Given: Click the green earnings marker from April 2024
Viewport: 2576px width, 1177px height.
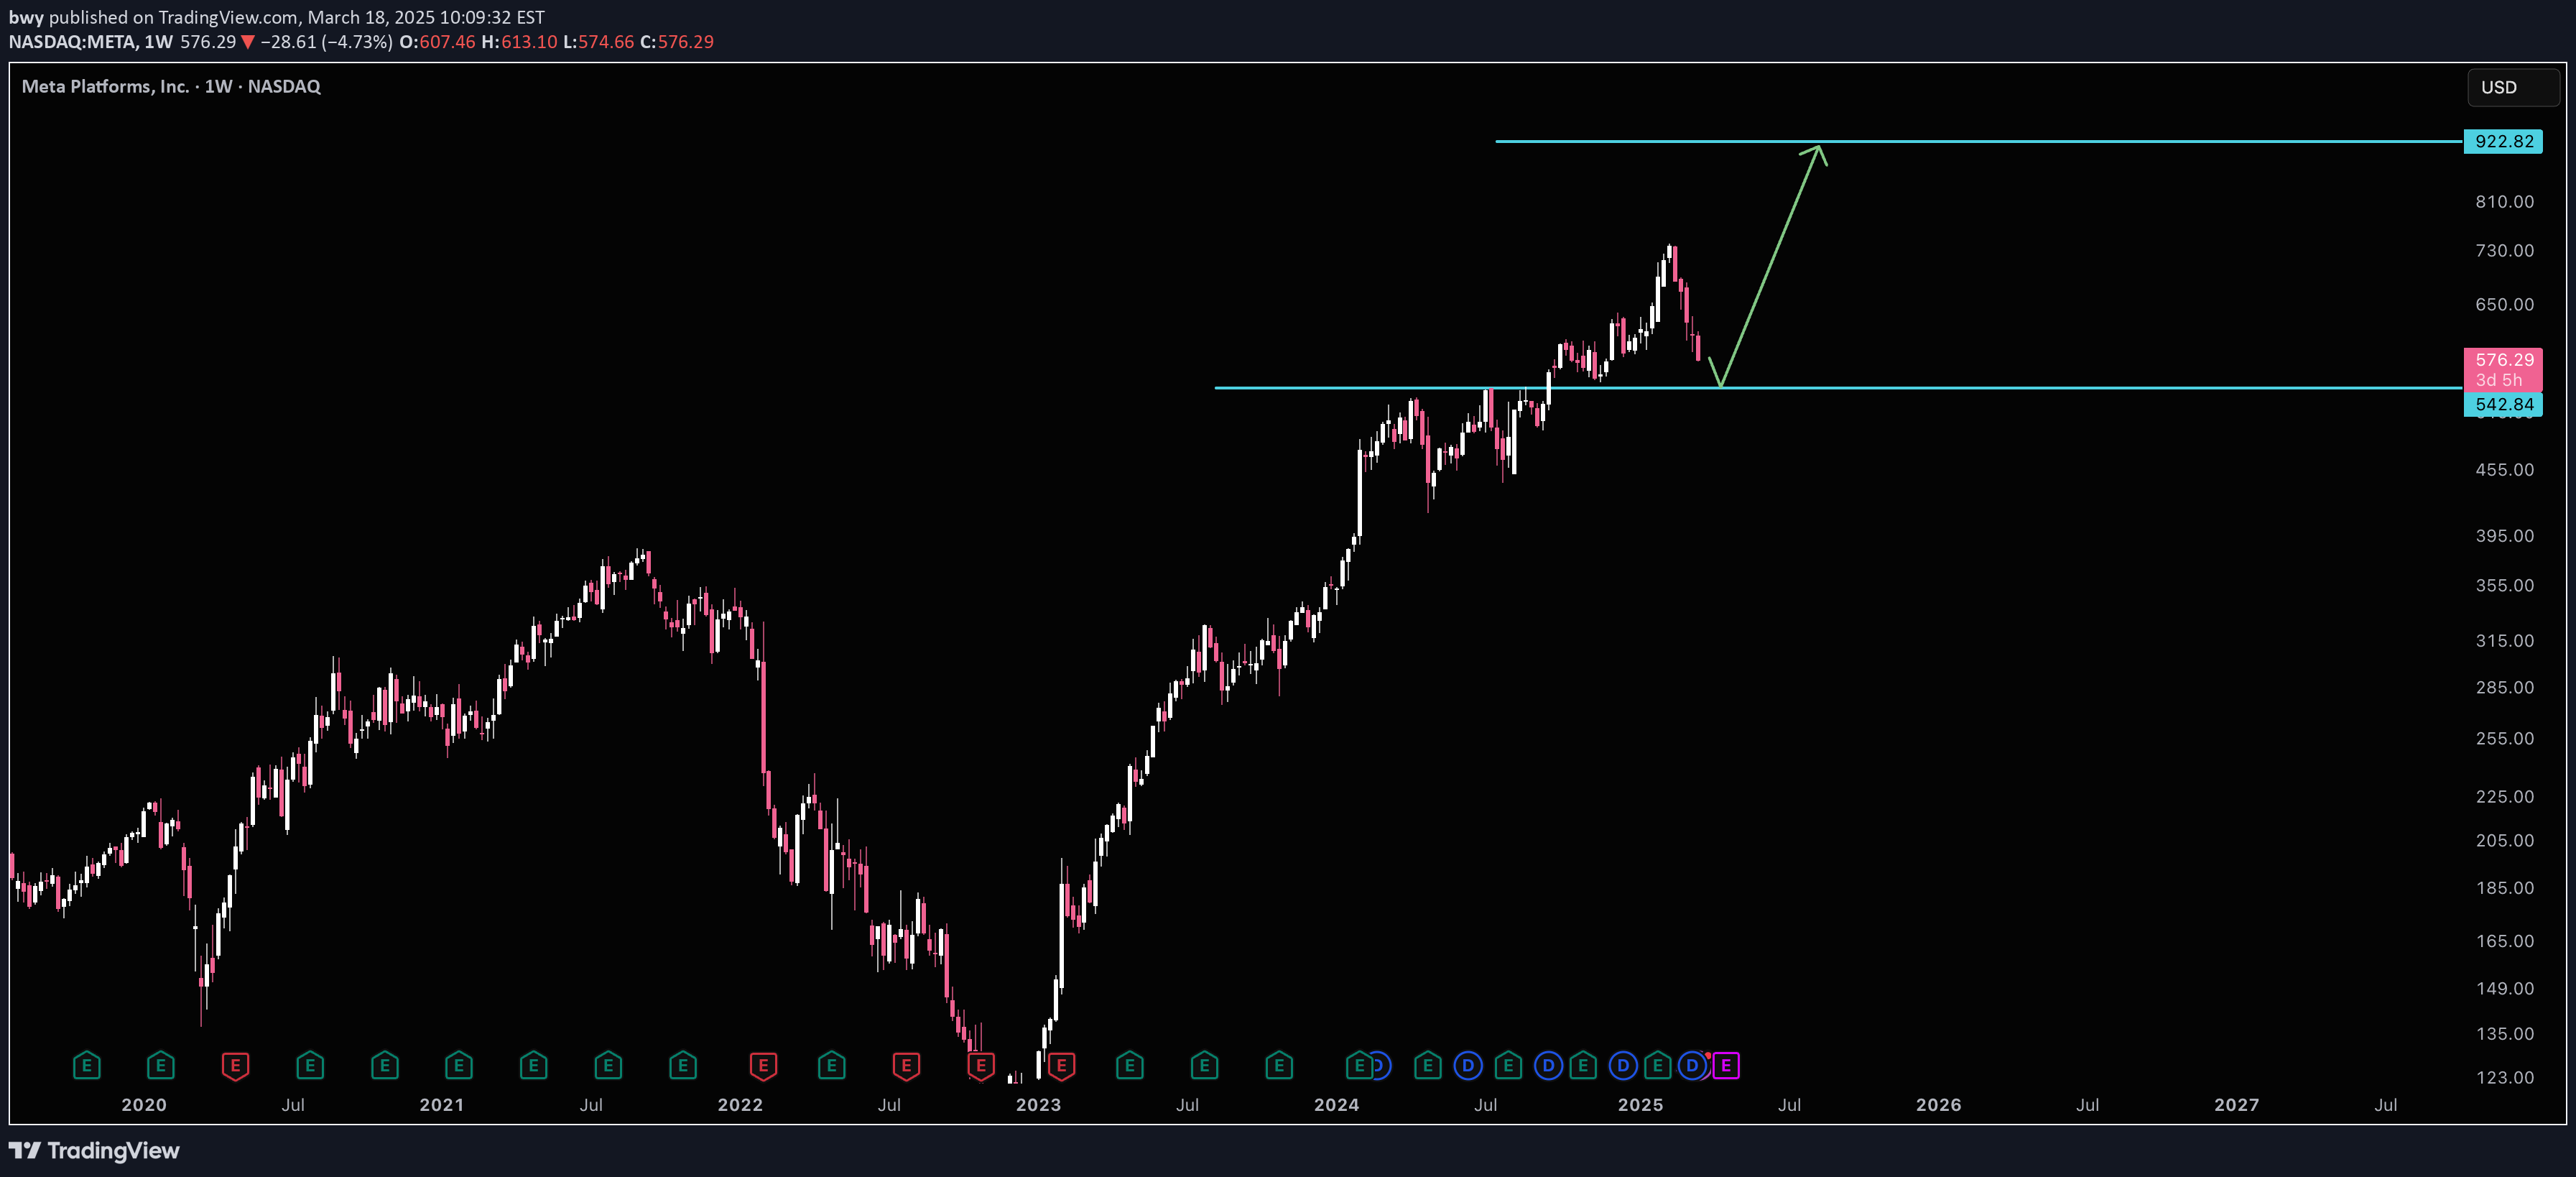Looking at the screenshot, I should pyautogui.click(x=1428, y=1066).
